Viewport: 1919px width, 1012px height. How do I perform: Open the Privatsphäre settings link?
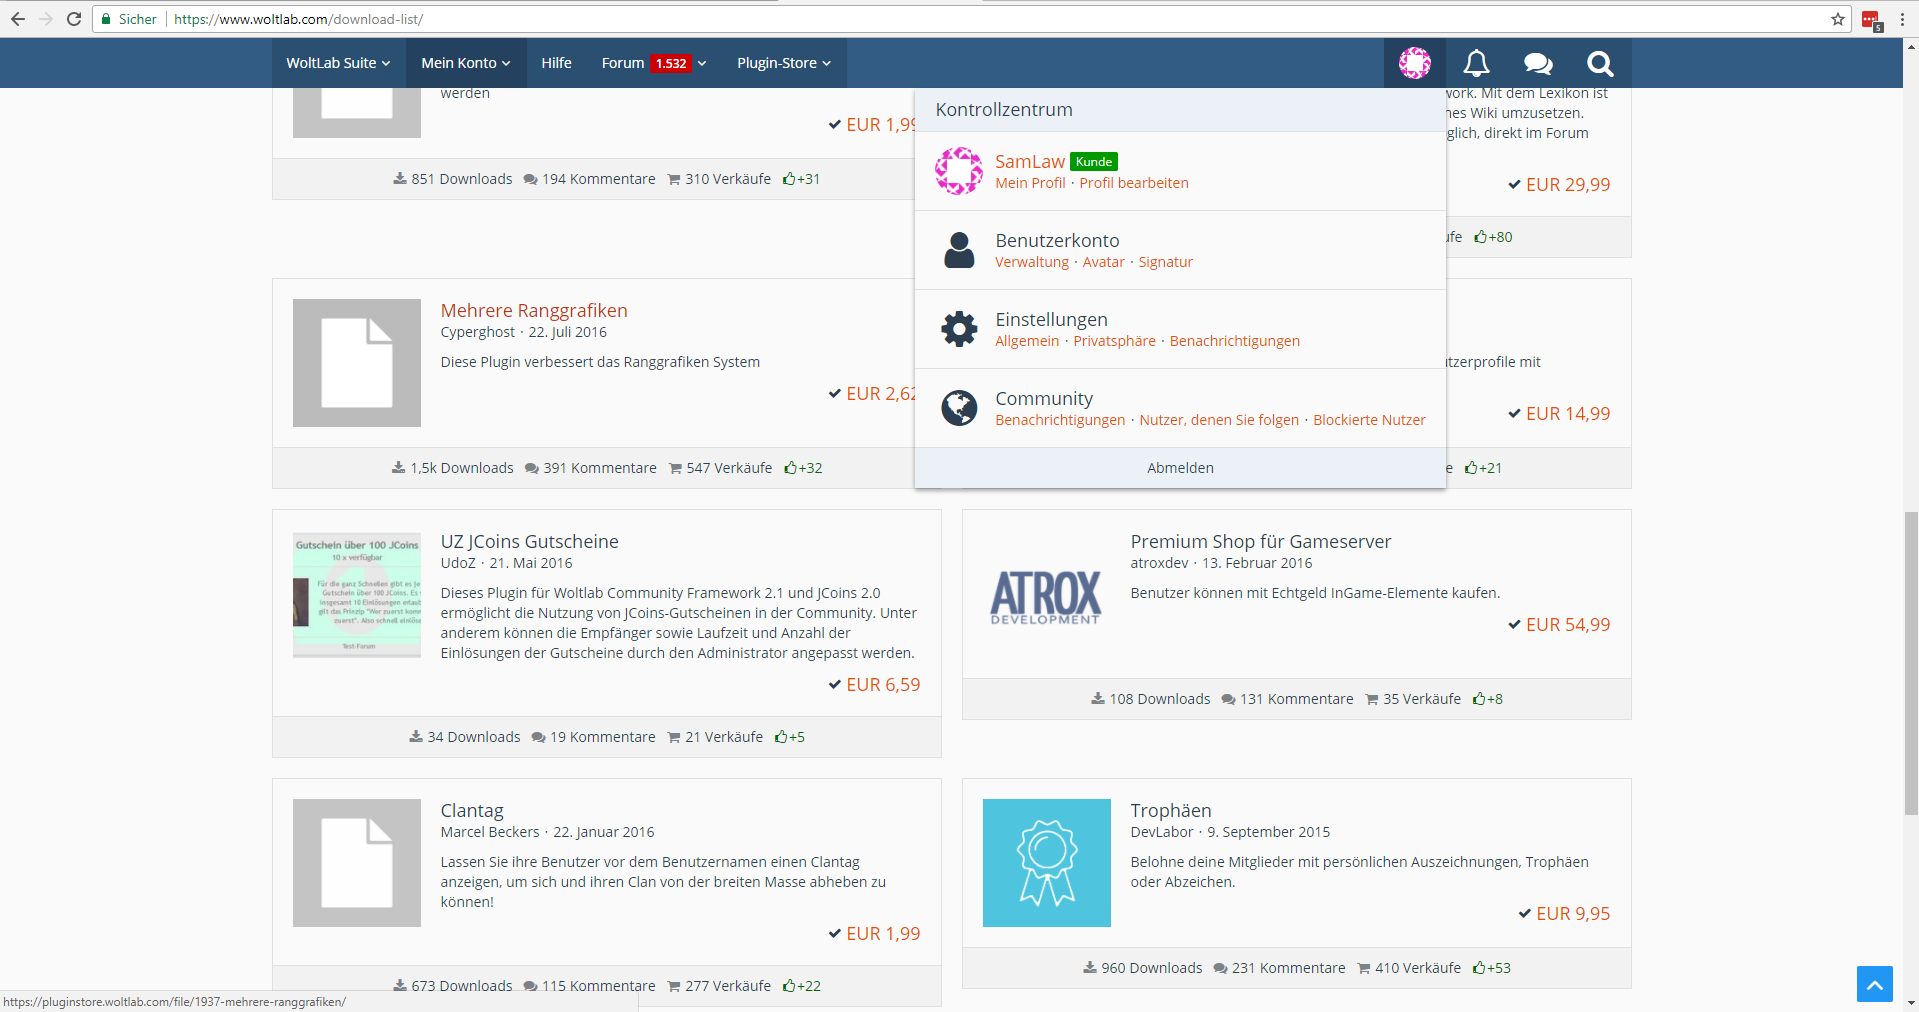pyautogui.click(x=1114, y=341)
